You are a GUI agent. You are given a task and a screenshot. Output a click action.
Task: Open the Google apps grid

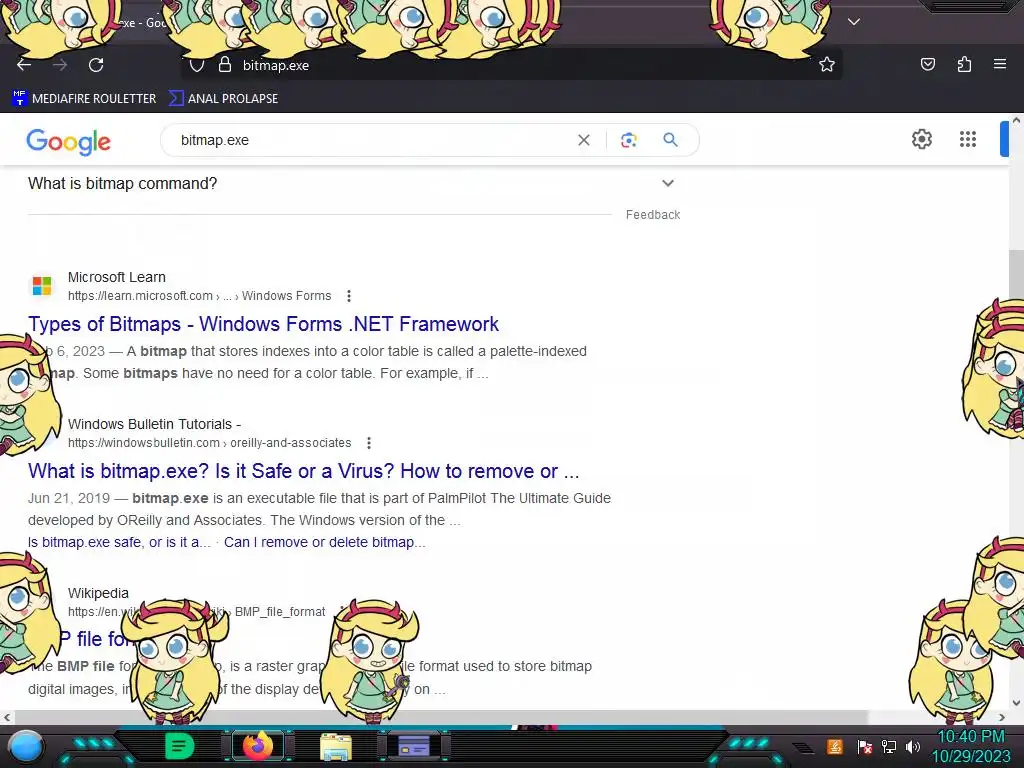(x=968, y=139)
